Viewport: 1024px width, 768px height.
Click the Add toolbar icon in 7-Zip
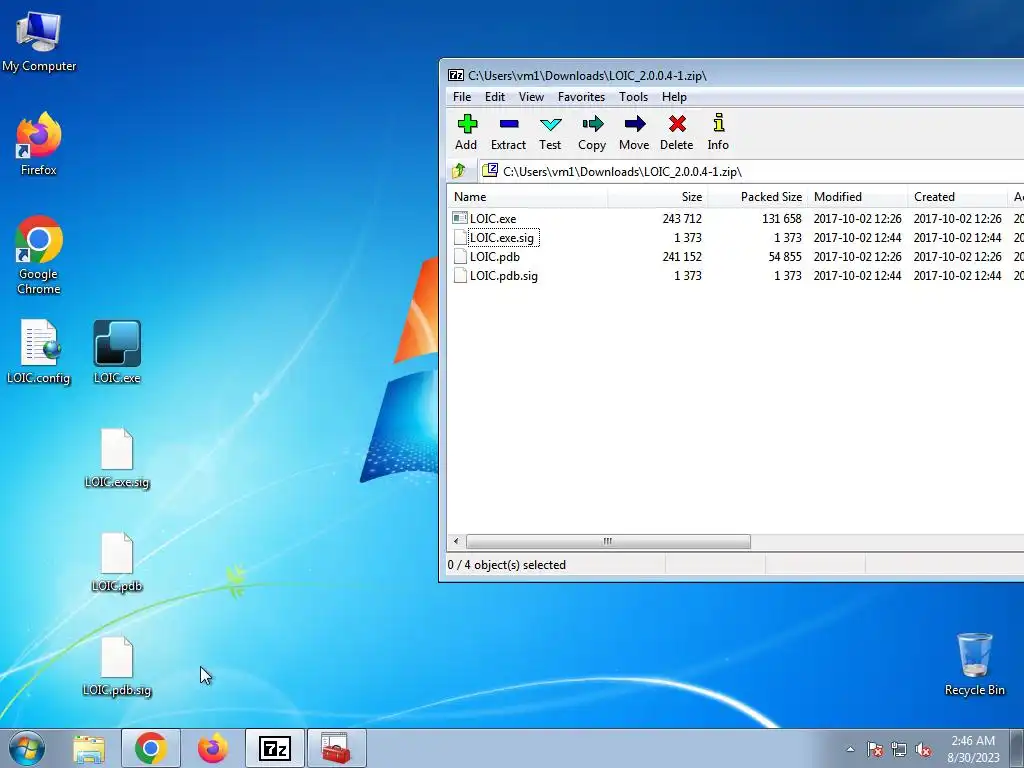(x=466, y=132)
